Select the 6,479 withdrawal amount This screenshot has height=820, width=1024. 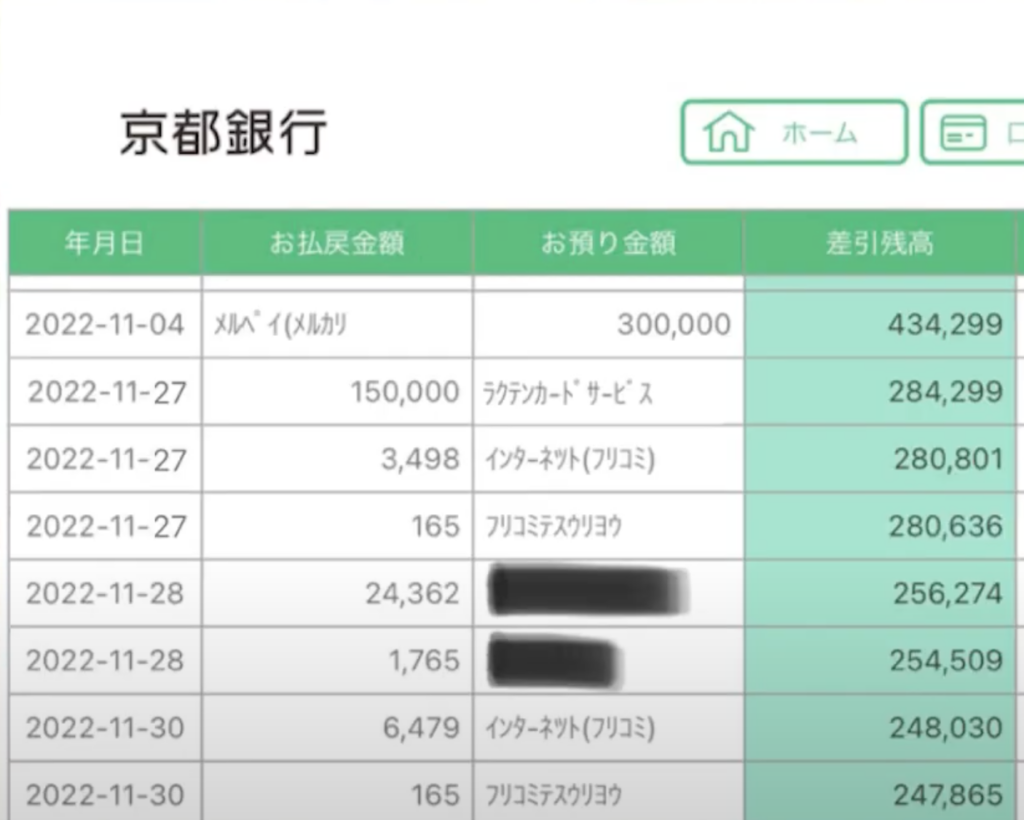[x=421, y=728]
